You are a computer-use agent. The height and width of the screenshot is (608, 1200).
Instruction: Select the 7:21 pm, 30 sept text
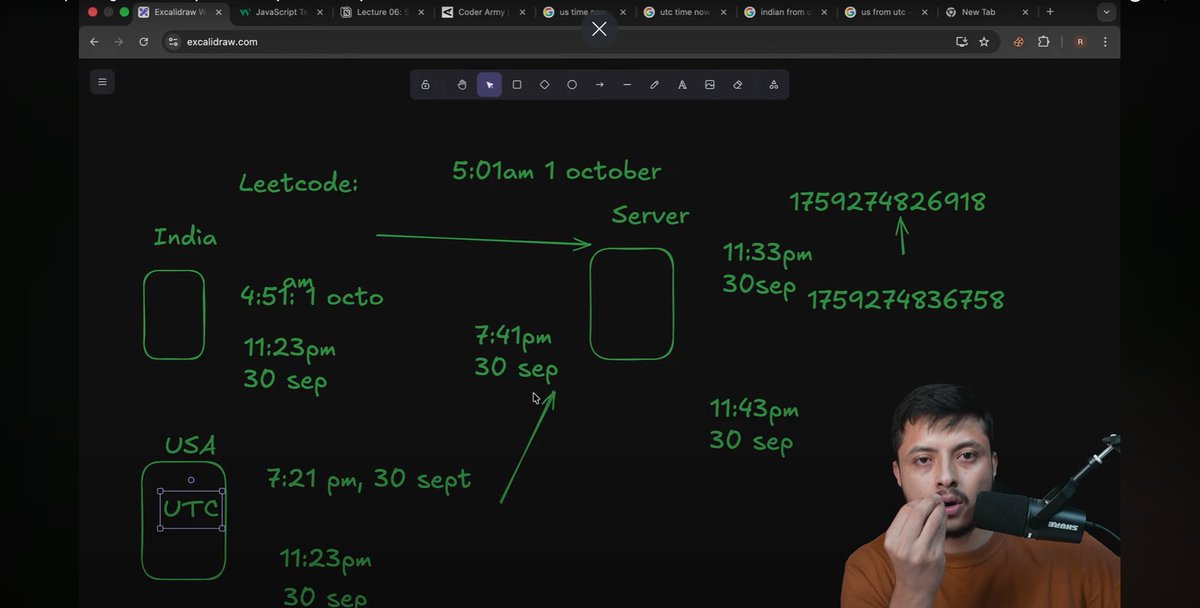(369, 479)
